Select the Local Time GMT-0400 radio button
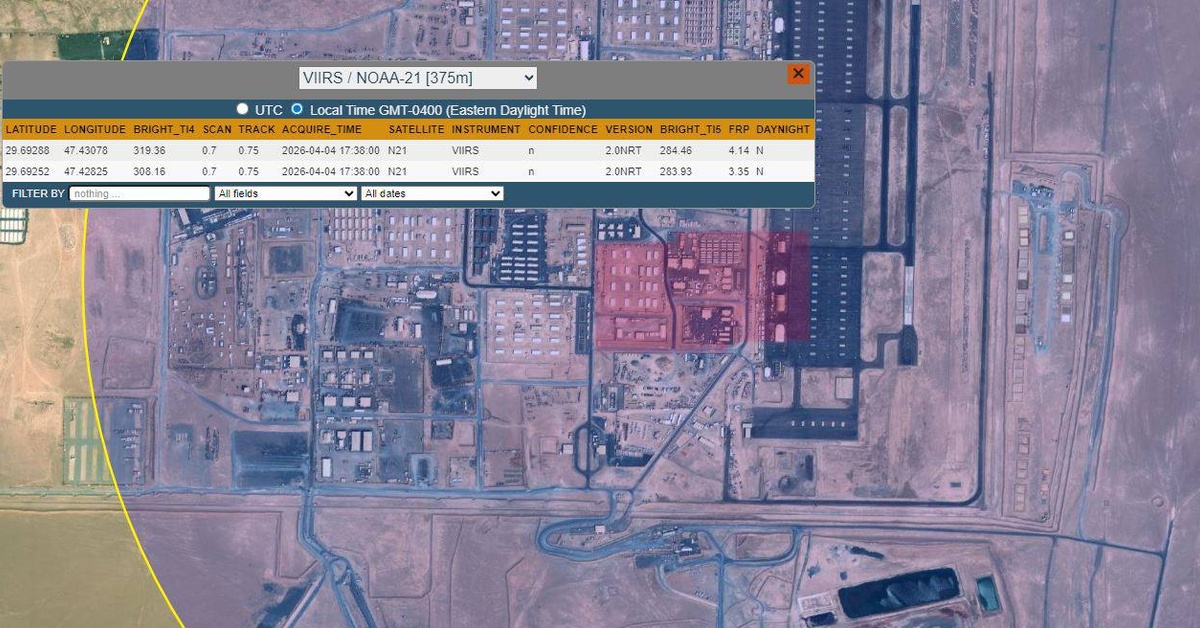The width and height of the screenshot is (1200, 628). (x=297, y=109)
